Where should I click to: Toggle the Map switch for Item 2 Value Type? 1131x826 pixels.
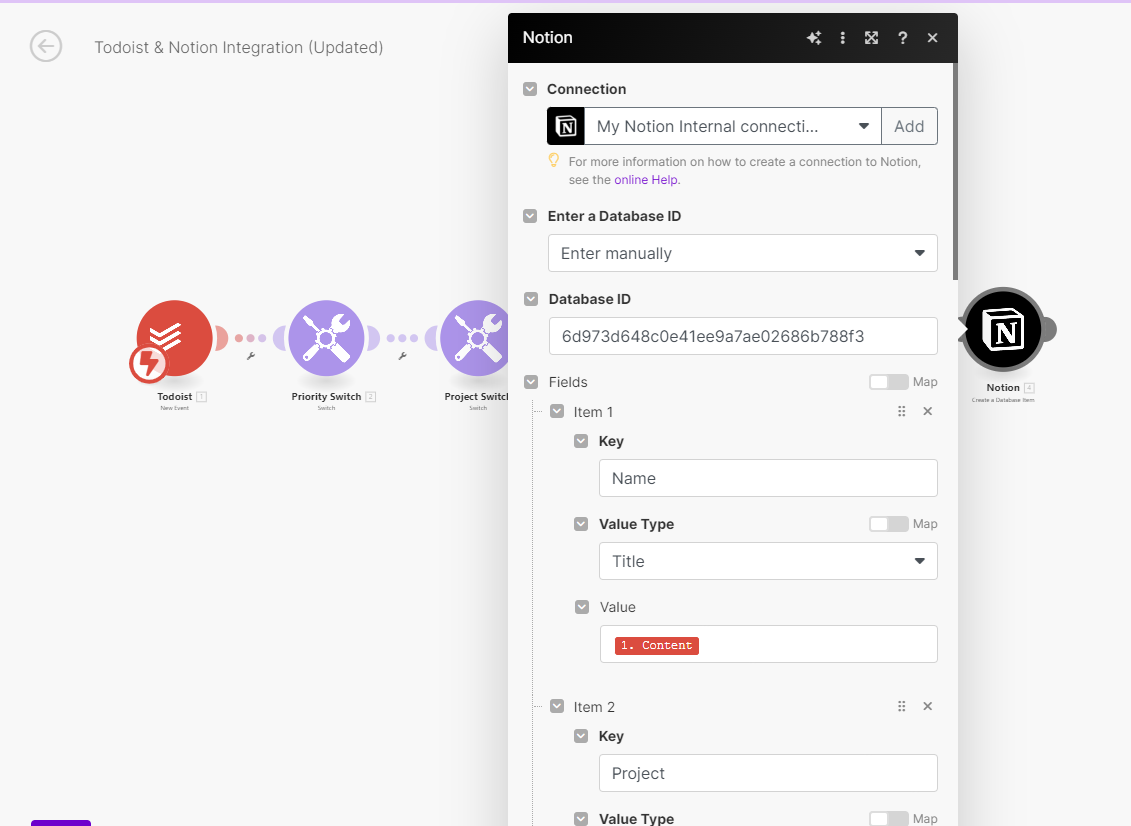coord(889,818)
